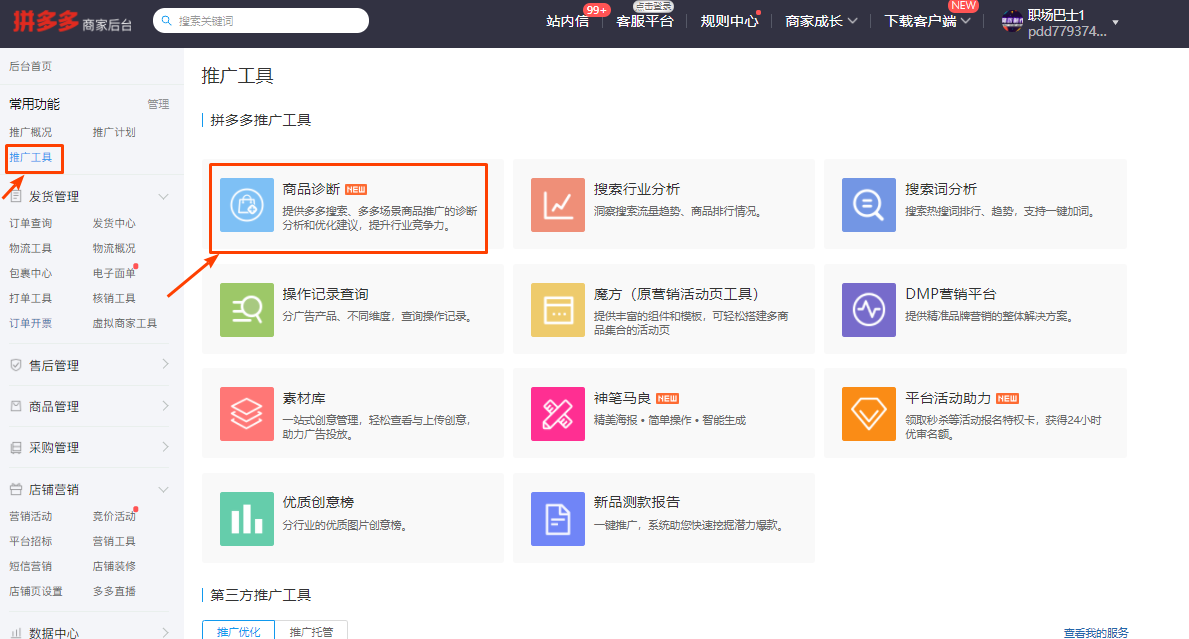Screen dimensions: 1189x639
Task: Open the 魔方 yellow tool icon
Action: (x=557, y=309)
